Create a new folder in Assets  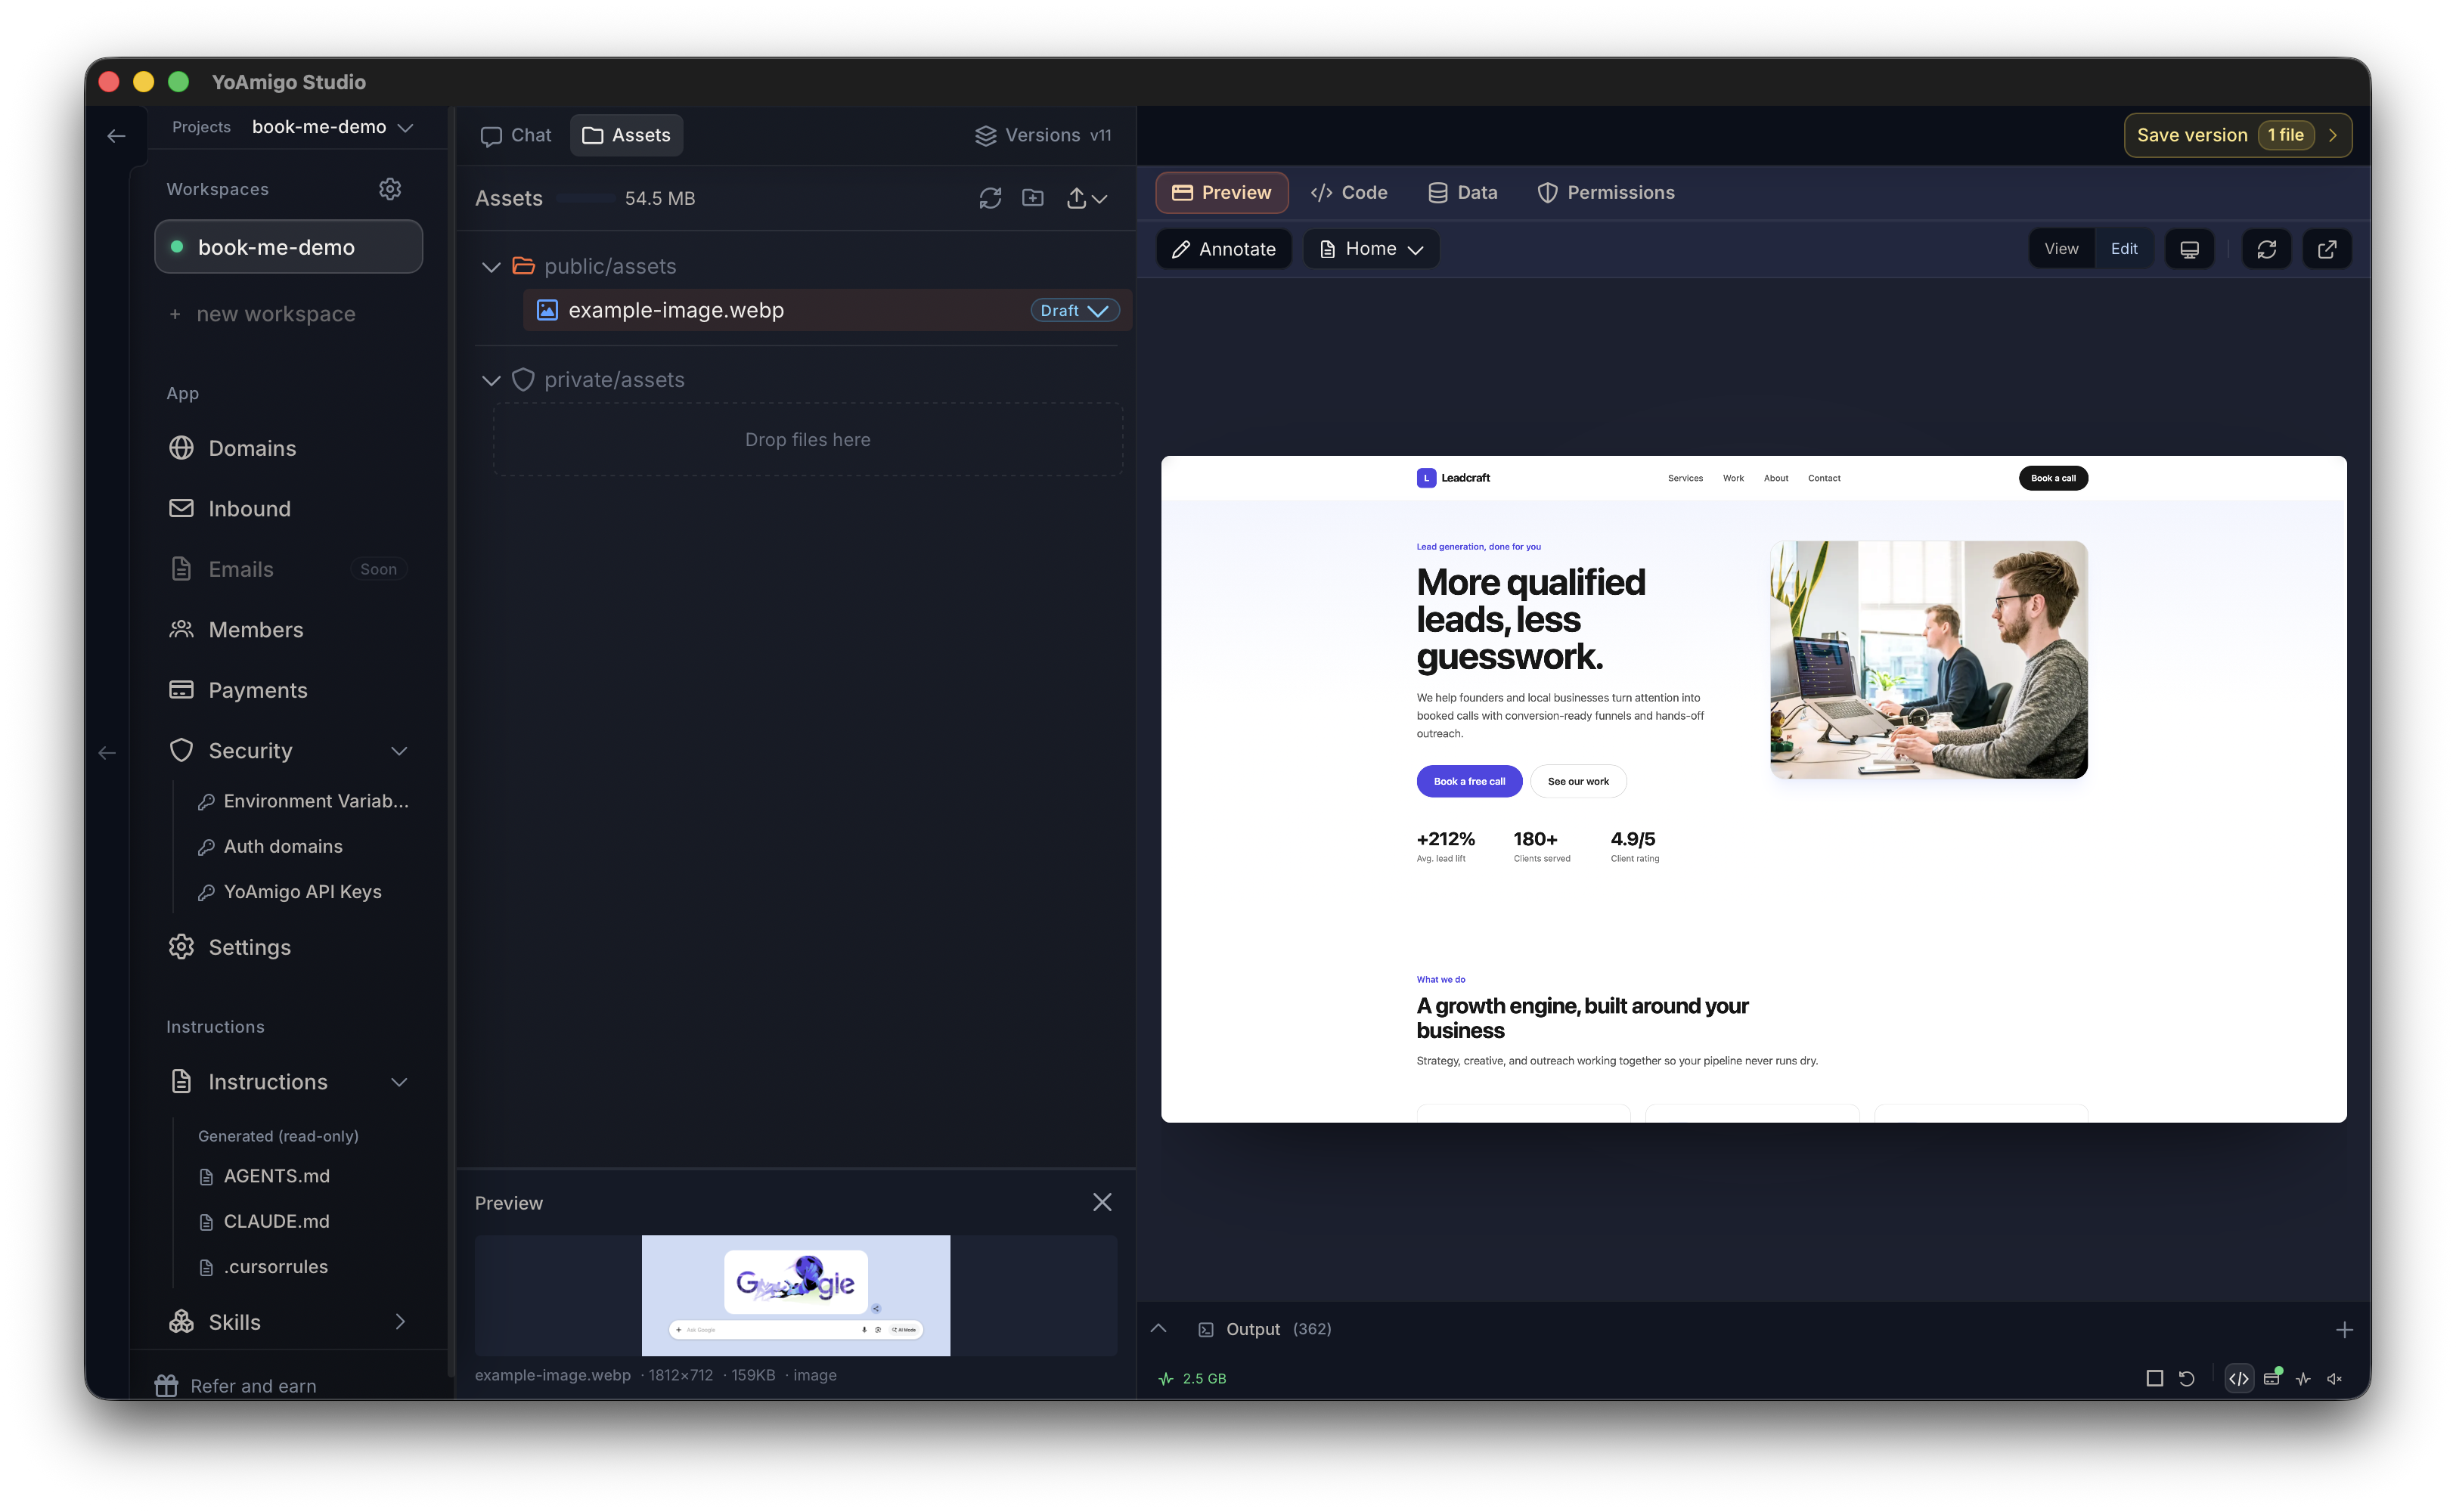pyautogui.click(x=1033, y=198)
